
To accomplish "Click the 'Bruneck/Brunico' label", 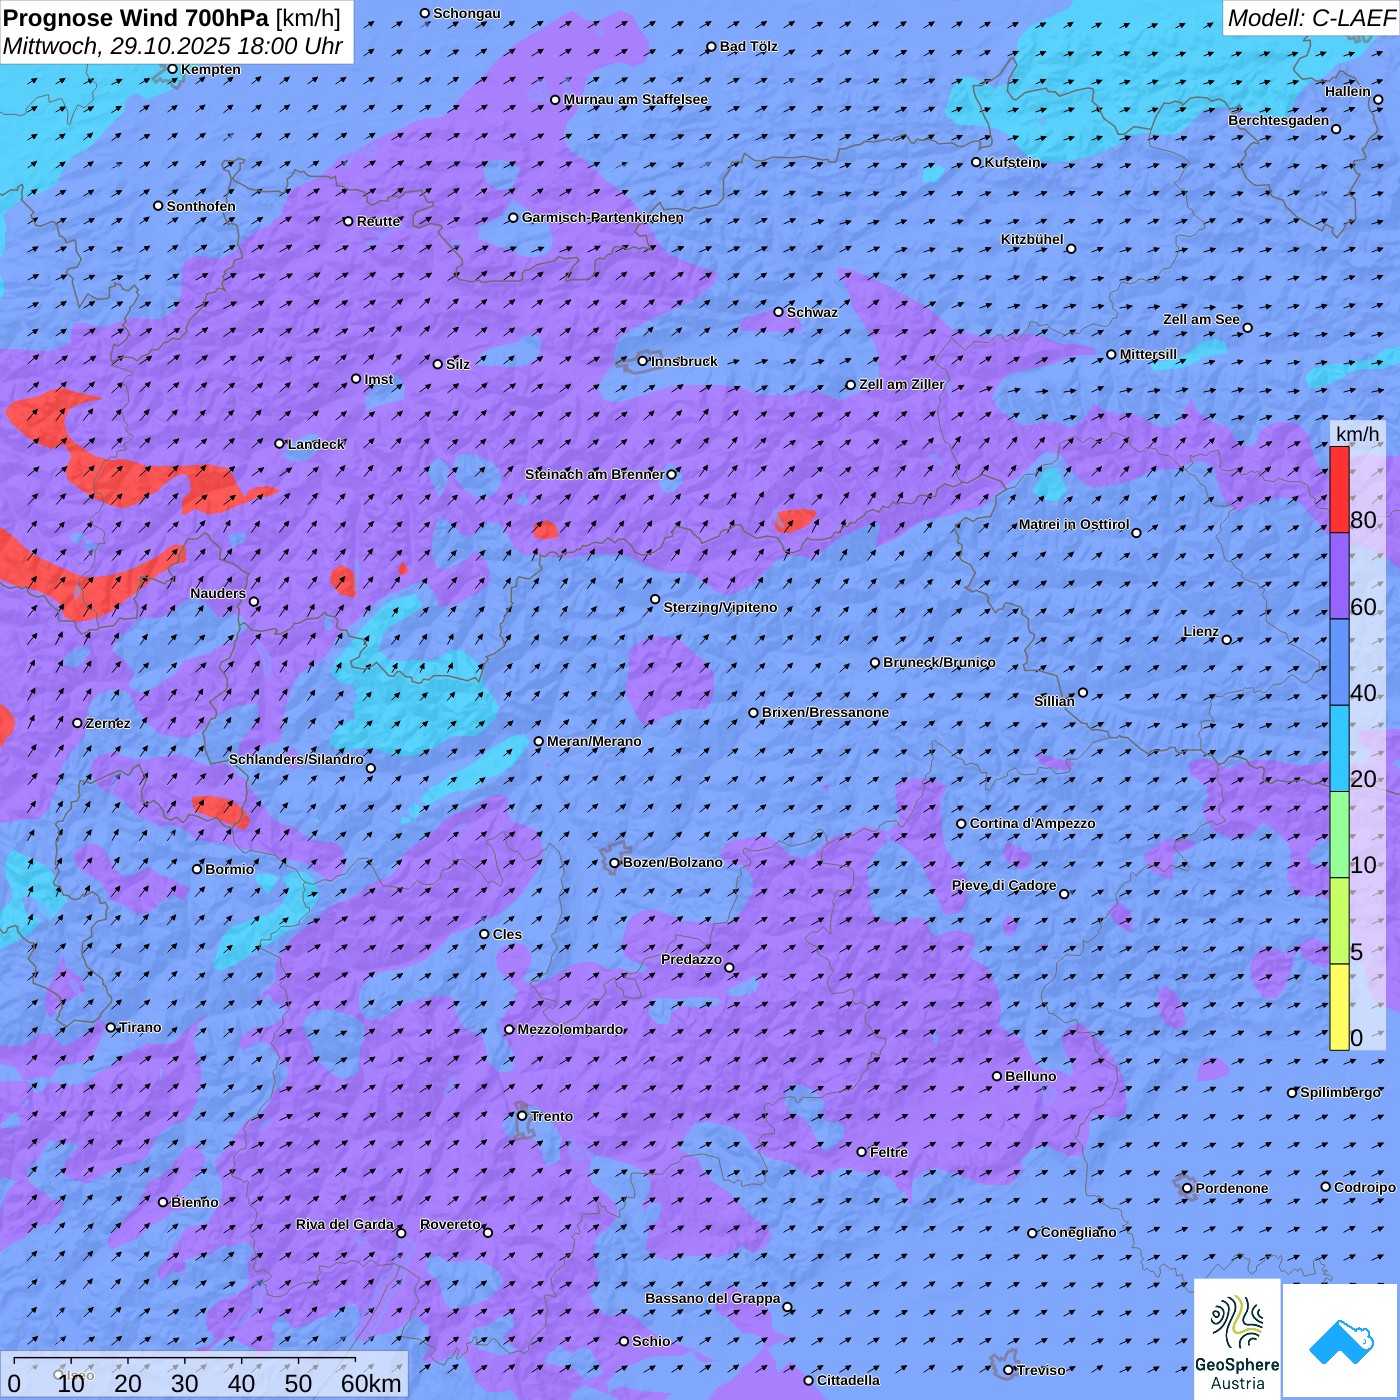I will pyautogui.click(x=939, y=662).
